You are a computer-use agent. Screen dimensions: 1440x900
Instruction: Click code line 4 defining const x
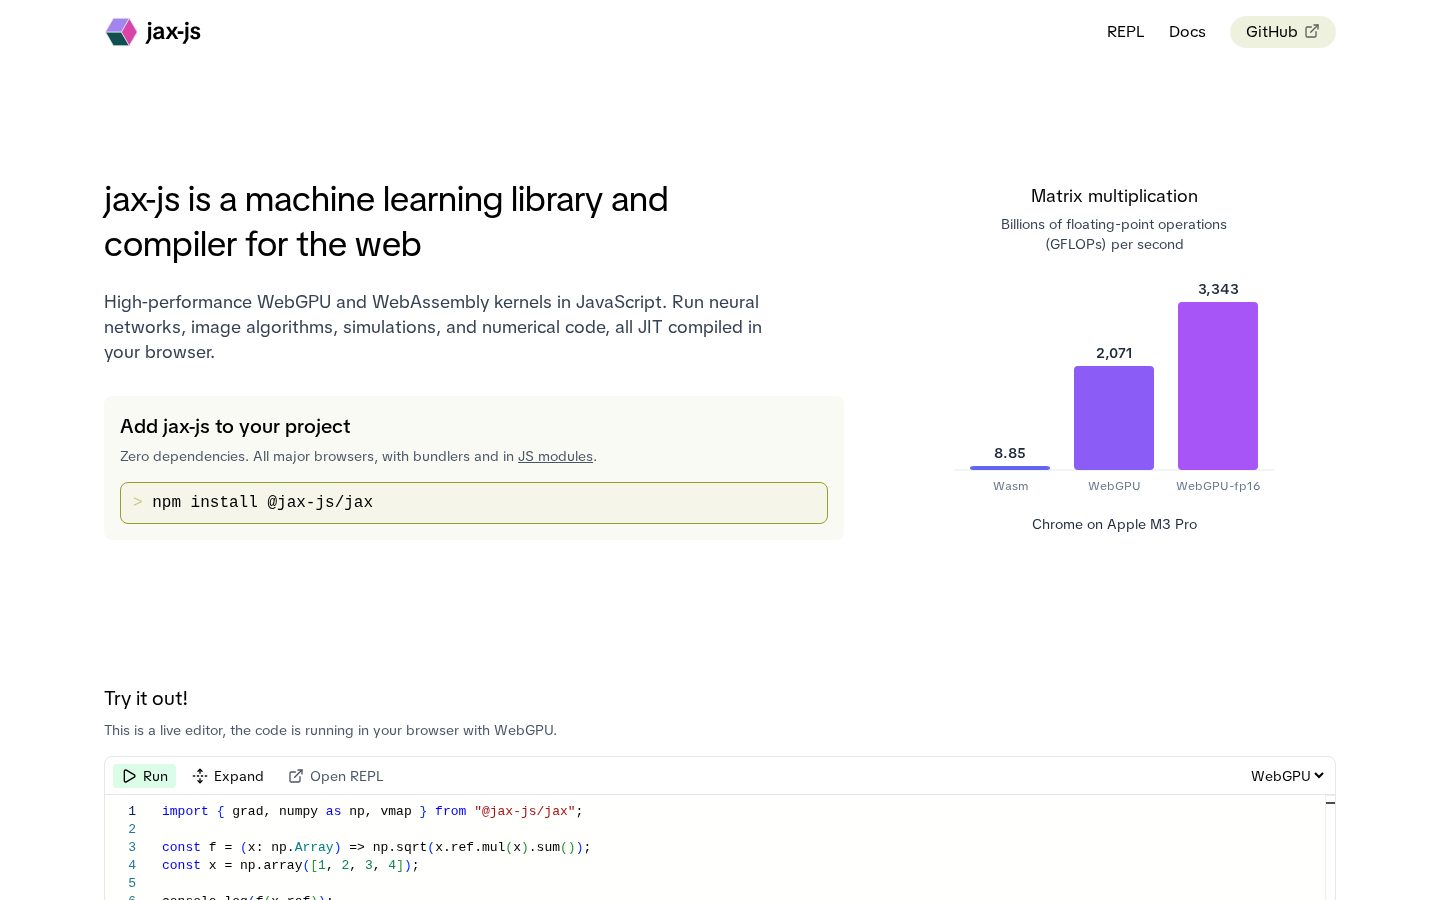(x=290, y=865)
